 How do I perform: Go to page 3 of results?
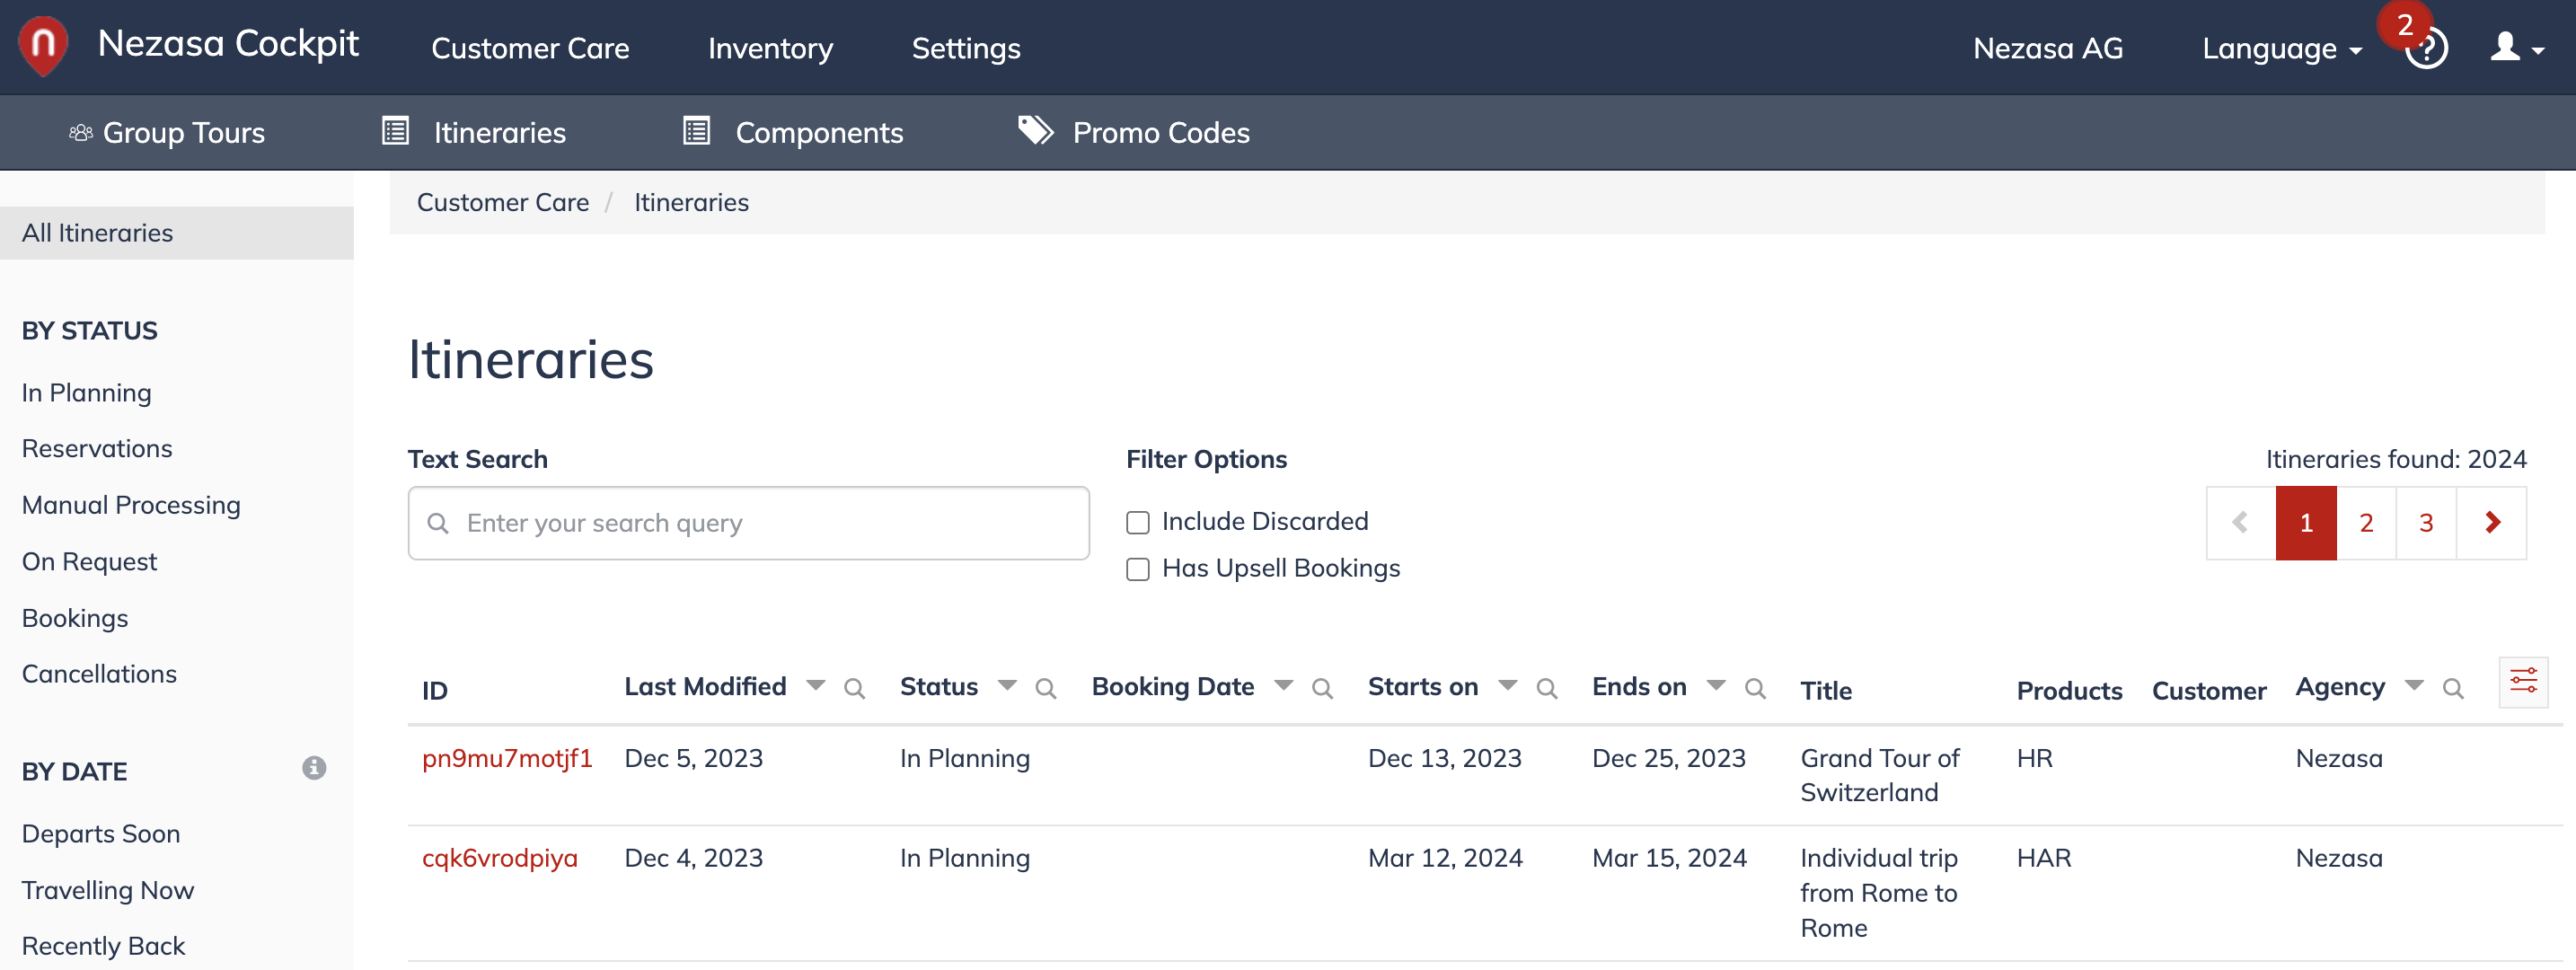point(2426,523)
